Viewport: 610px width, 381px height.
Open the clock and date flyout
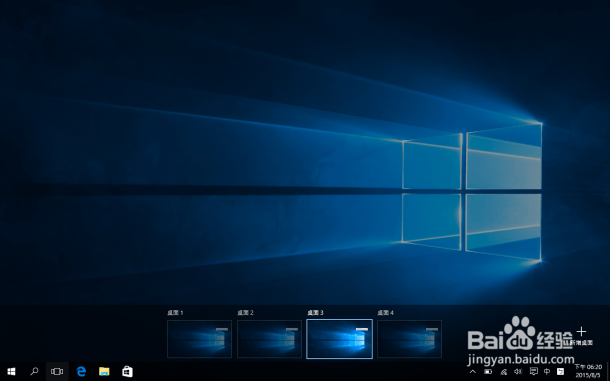click(588, 372)
